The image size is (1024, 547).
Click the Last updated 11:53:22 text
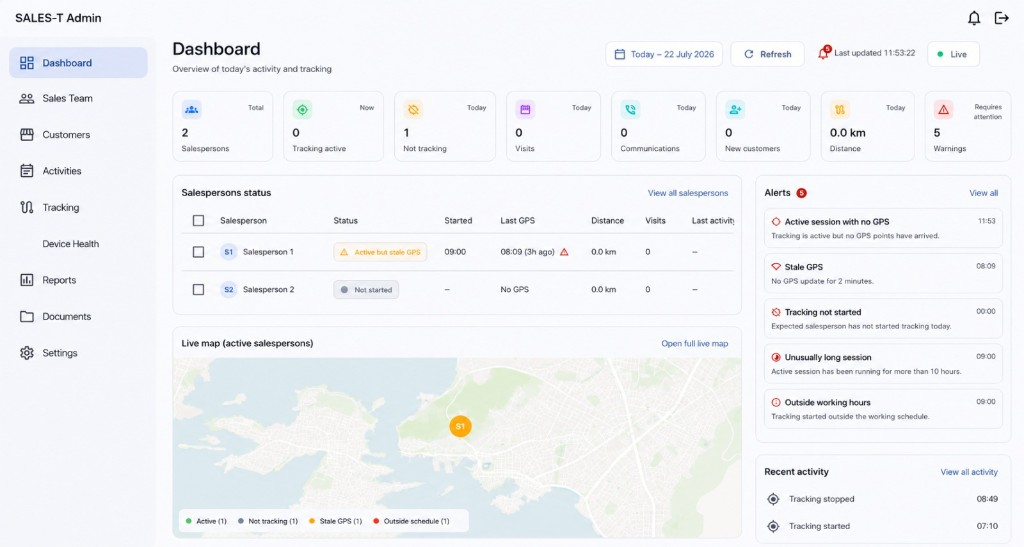point(874,53)
